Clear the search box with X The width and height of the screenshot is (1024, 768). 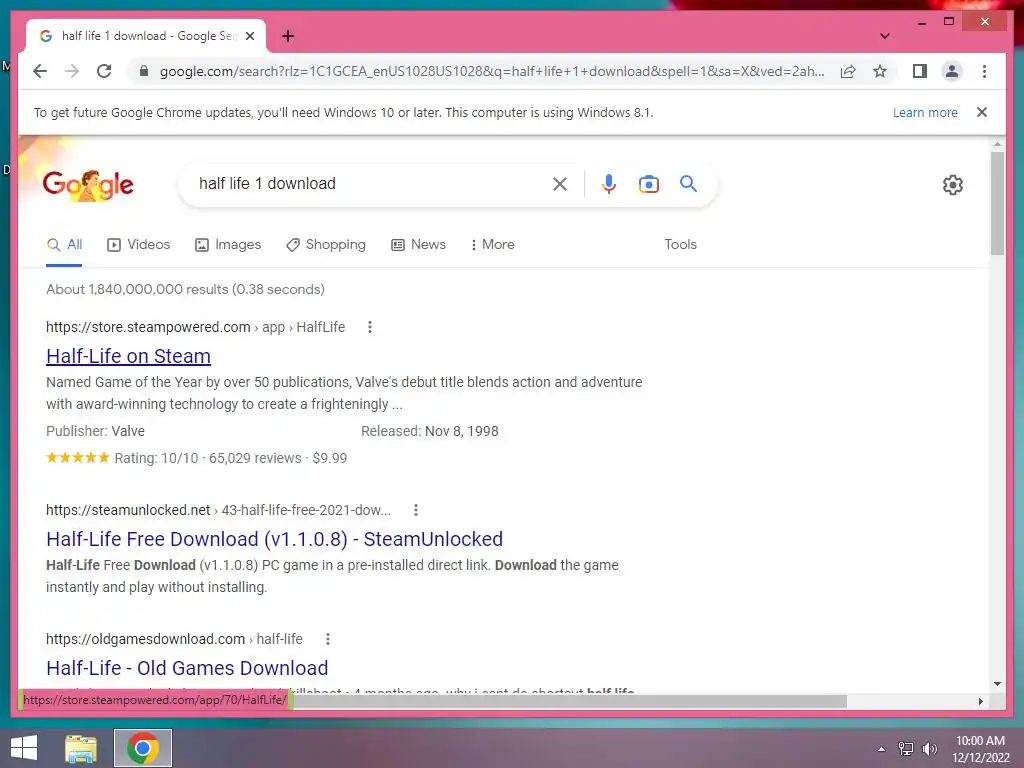pyautogui.click(x=560, y=184)
